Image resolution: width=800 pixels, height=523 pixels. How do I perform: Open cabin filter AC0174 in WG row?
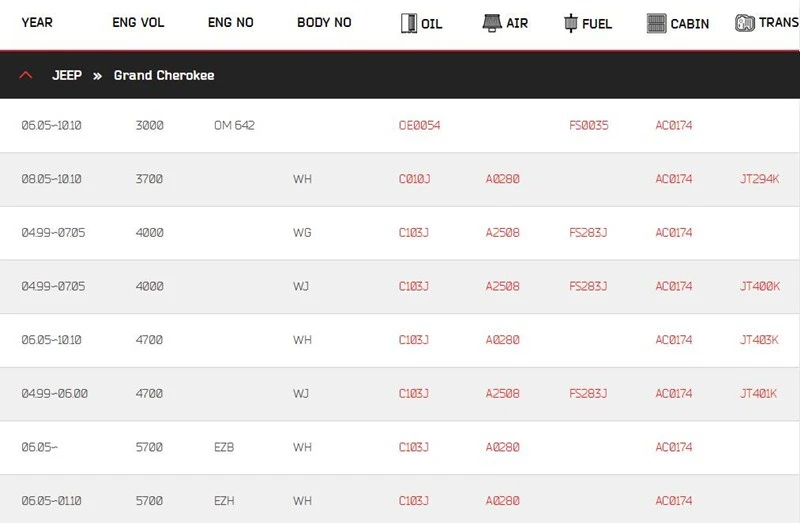(x=674, y=233)
